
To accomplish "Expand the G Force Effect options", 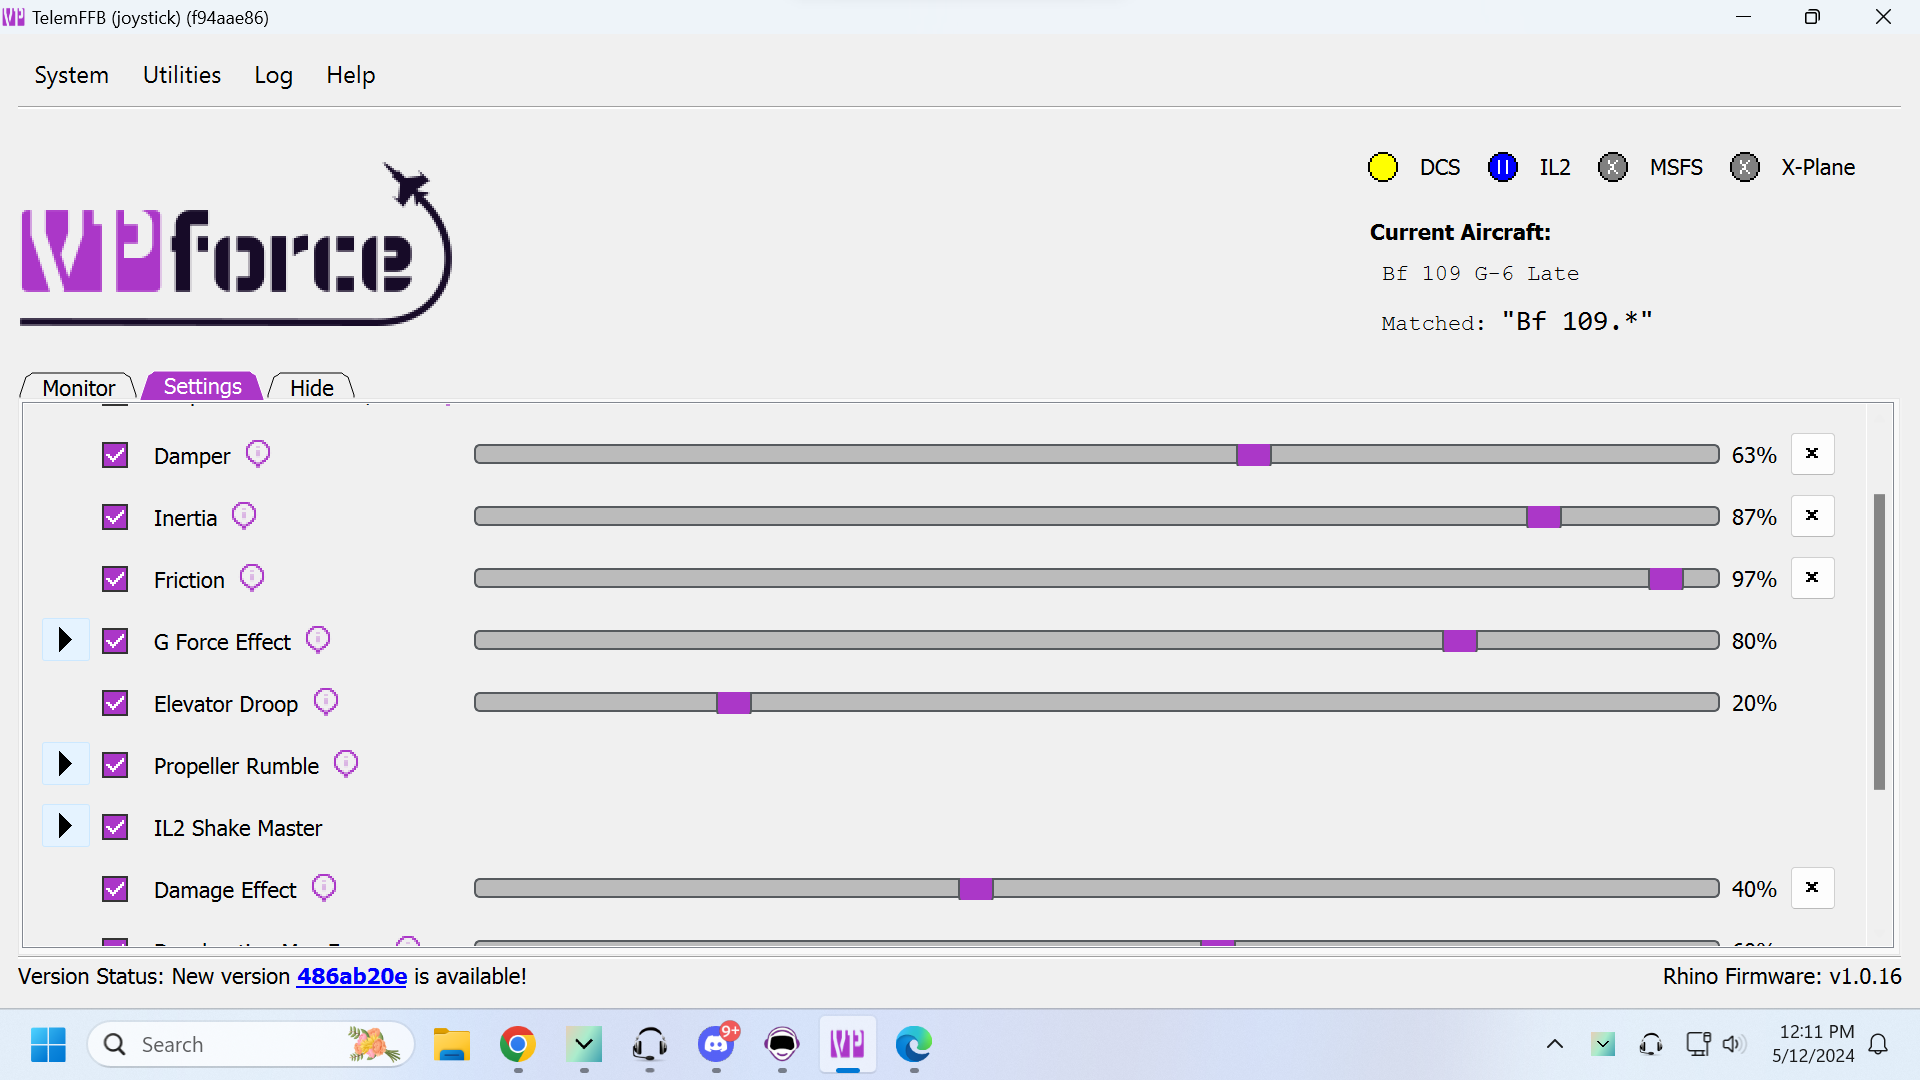I will [65, 640].
